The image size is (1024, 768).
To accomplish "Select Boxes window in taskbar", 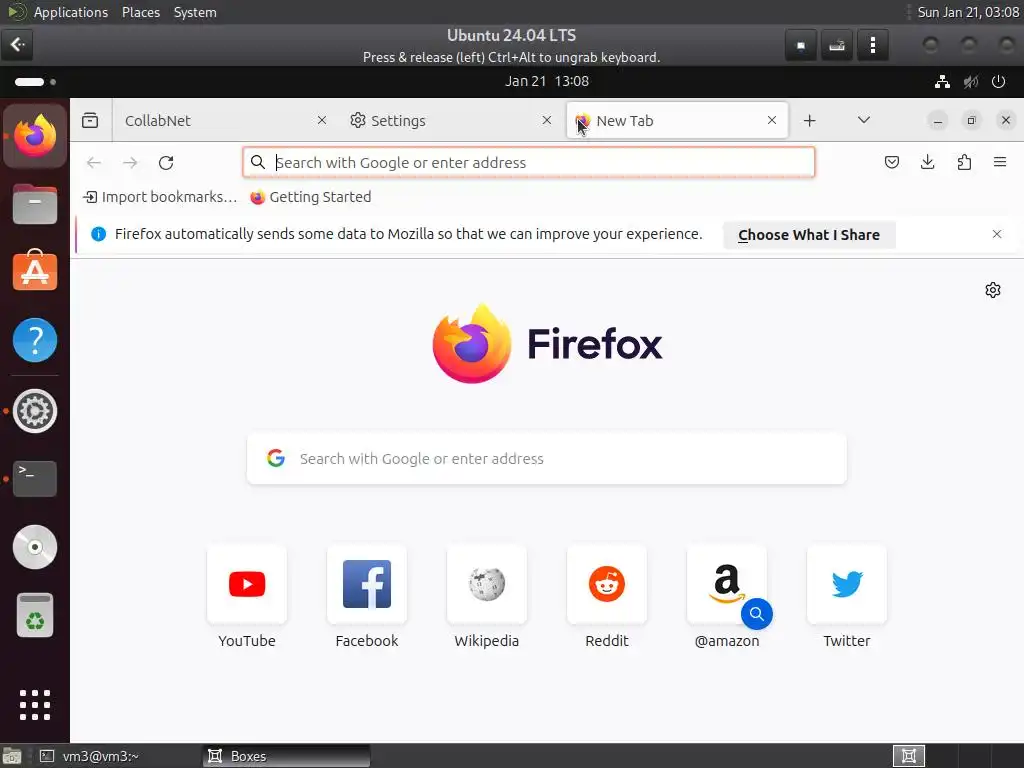I will 286,756.
